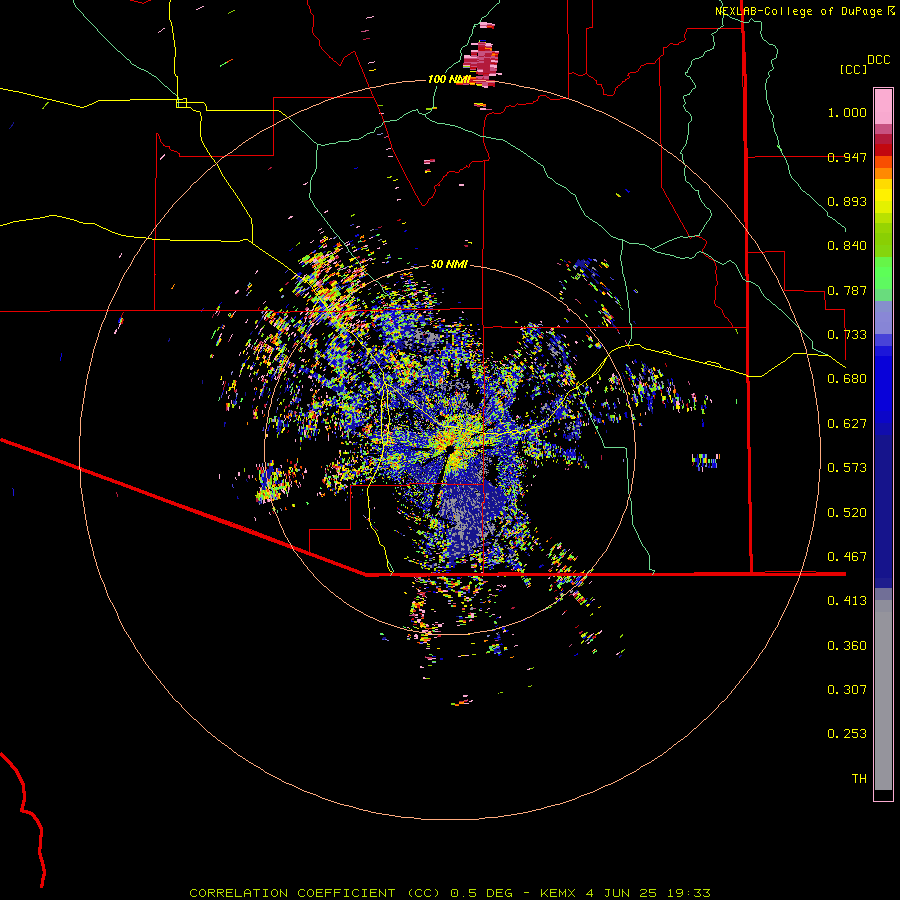Click the 100 NMI range ring label
The image size is (900, 900).
coord(449,79)
